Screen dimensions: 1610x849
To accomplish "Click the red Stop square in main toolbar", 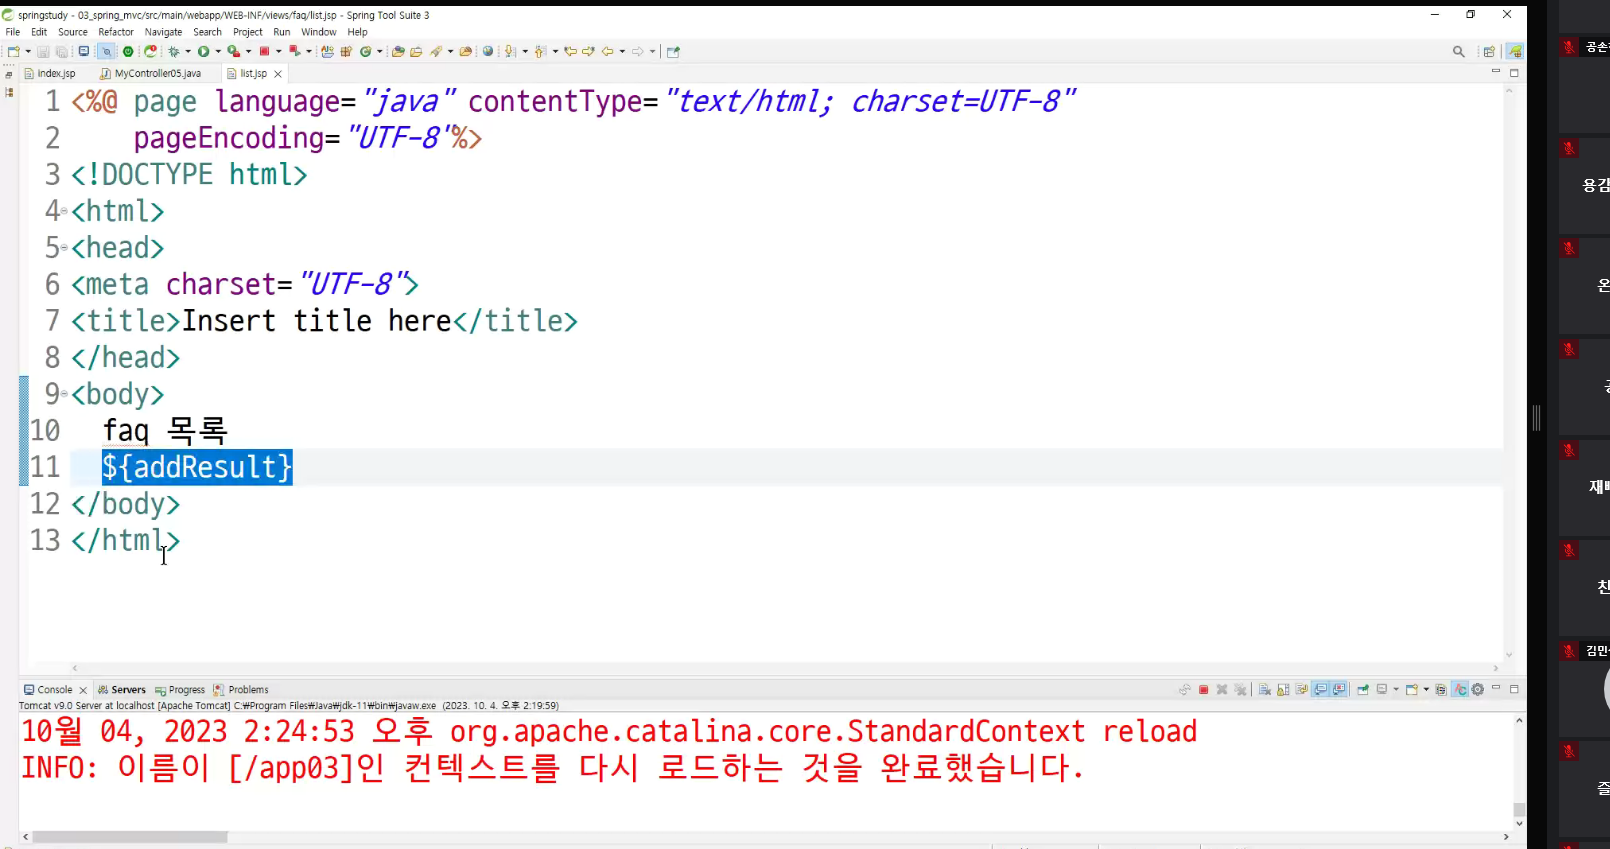I will point(264,51).
